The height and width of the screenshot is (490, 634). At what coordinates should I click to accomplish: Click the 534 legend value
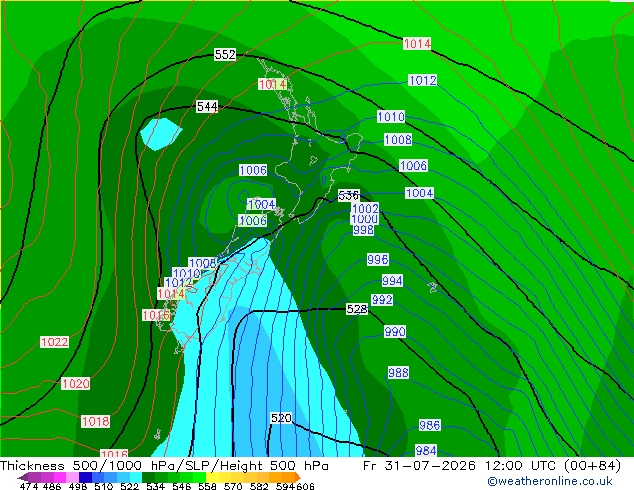click(156, 486)
